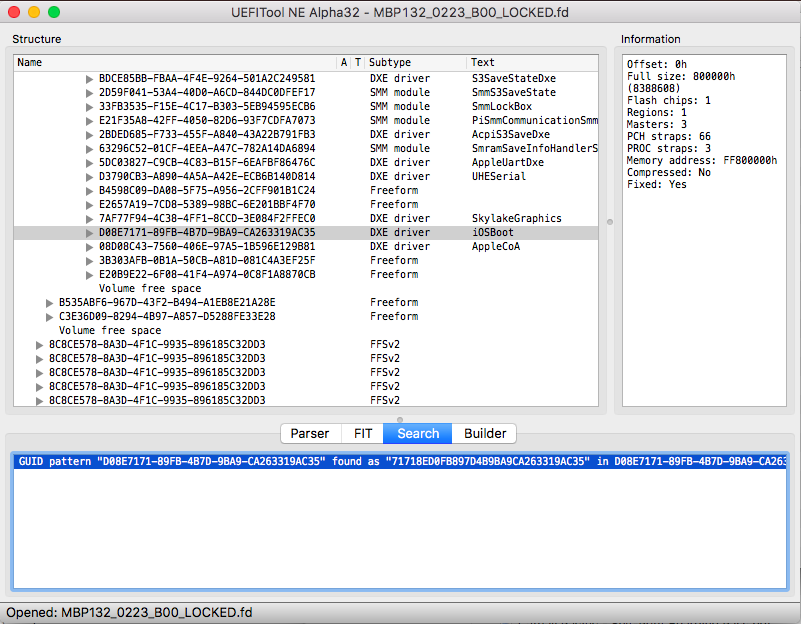Select Volume free space below C3E36D09
The height and width of the screenshot is (624, 801).
tap(110, 330)
